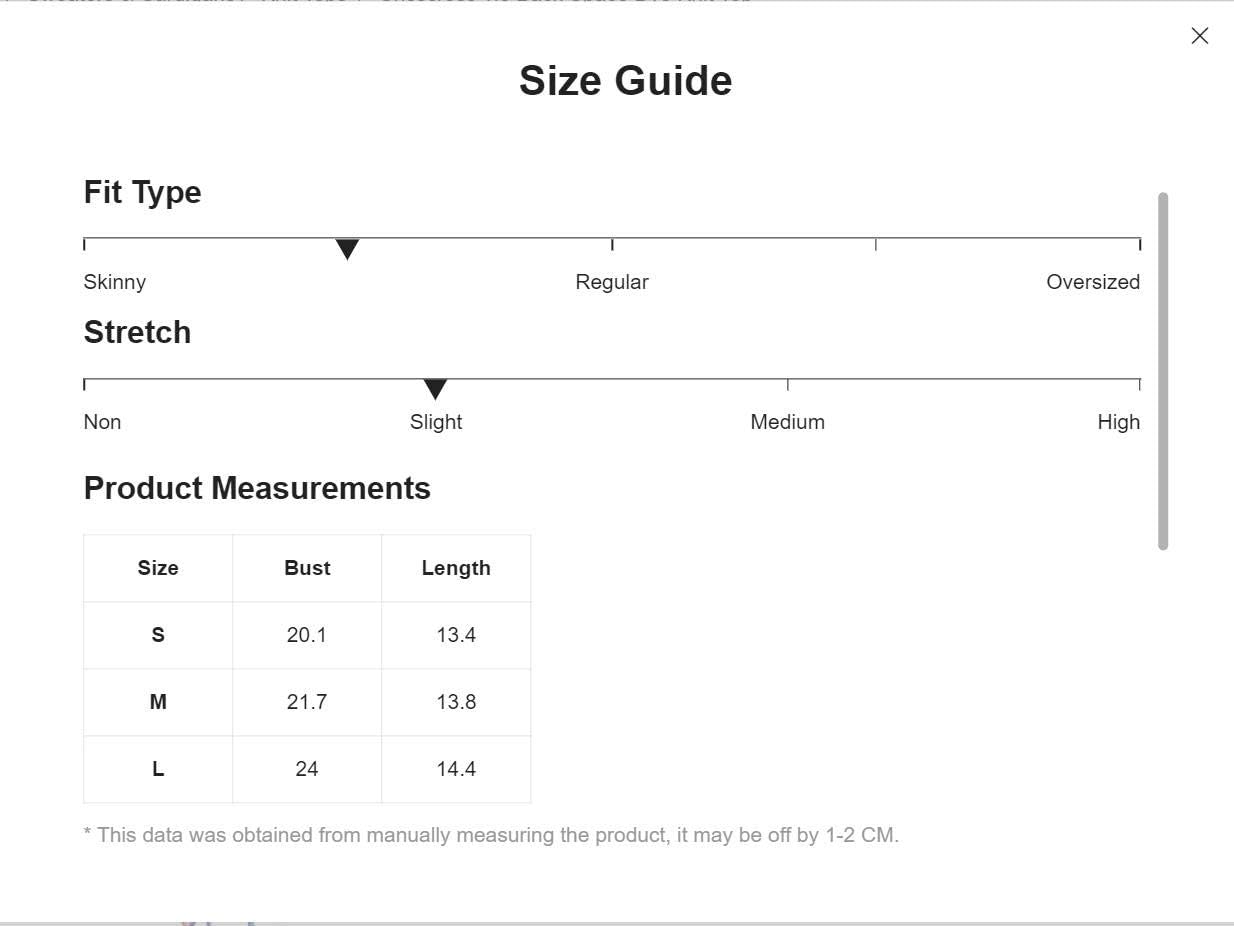The image size is (1234, 926).
Task: Click the Stretch slider triangle marker
Action: coord(435,389)
